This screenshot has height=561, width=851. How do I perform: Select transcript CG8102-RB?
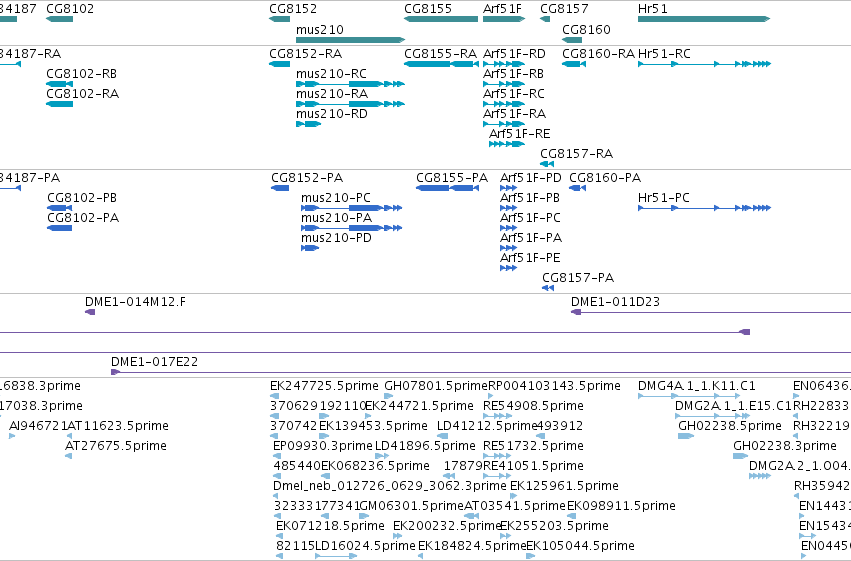(60, 84)
